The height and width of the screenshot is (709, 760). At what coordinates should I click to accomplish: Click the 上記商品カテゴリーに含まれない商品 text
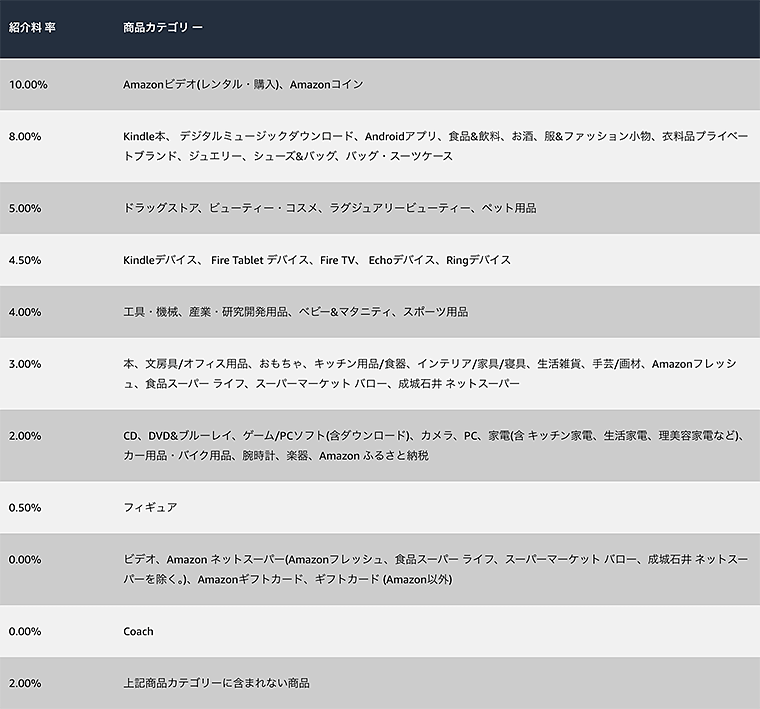click(216, 683)
